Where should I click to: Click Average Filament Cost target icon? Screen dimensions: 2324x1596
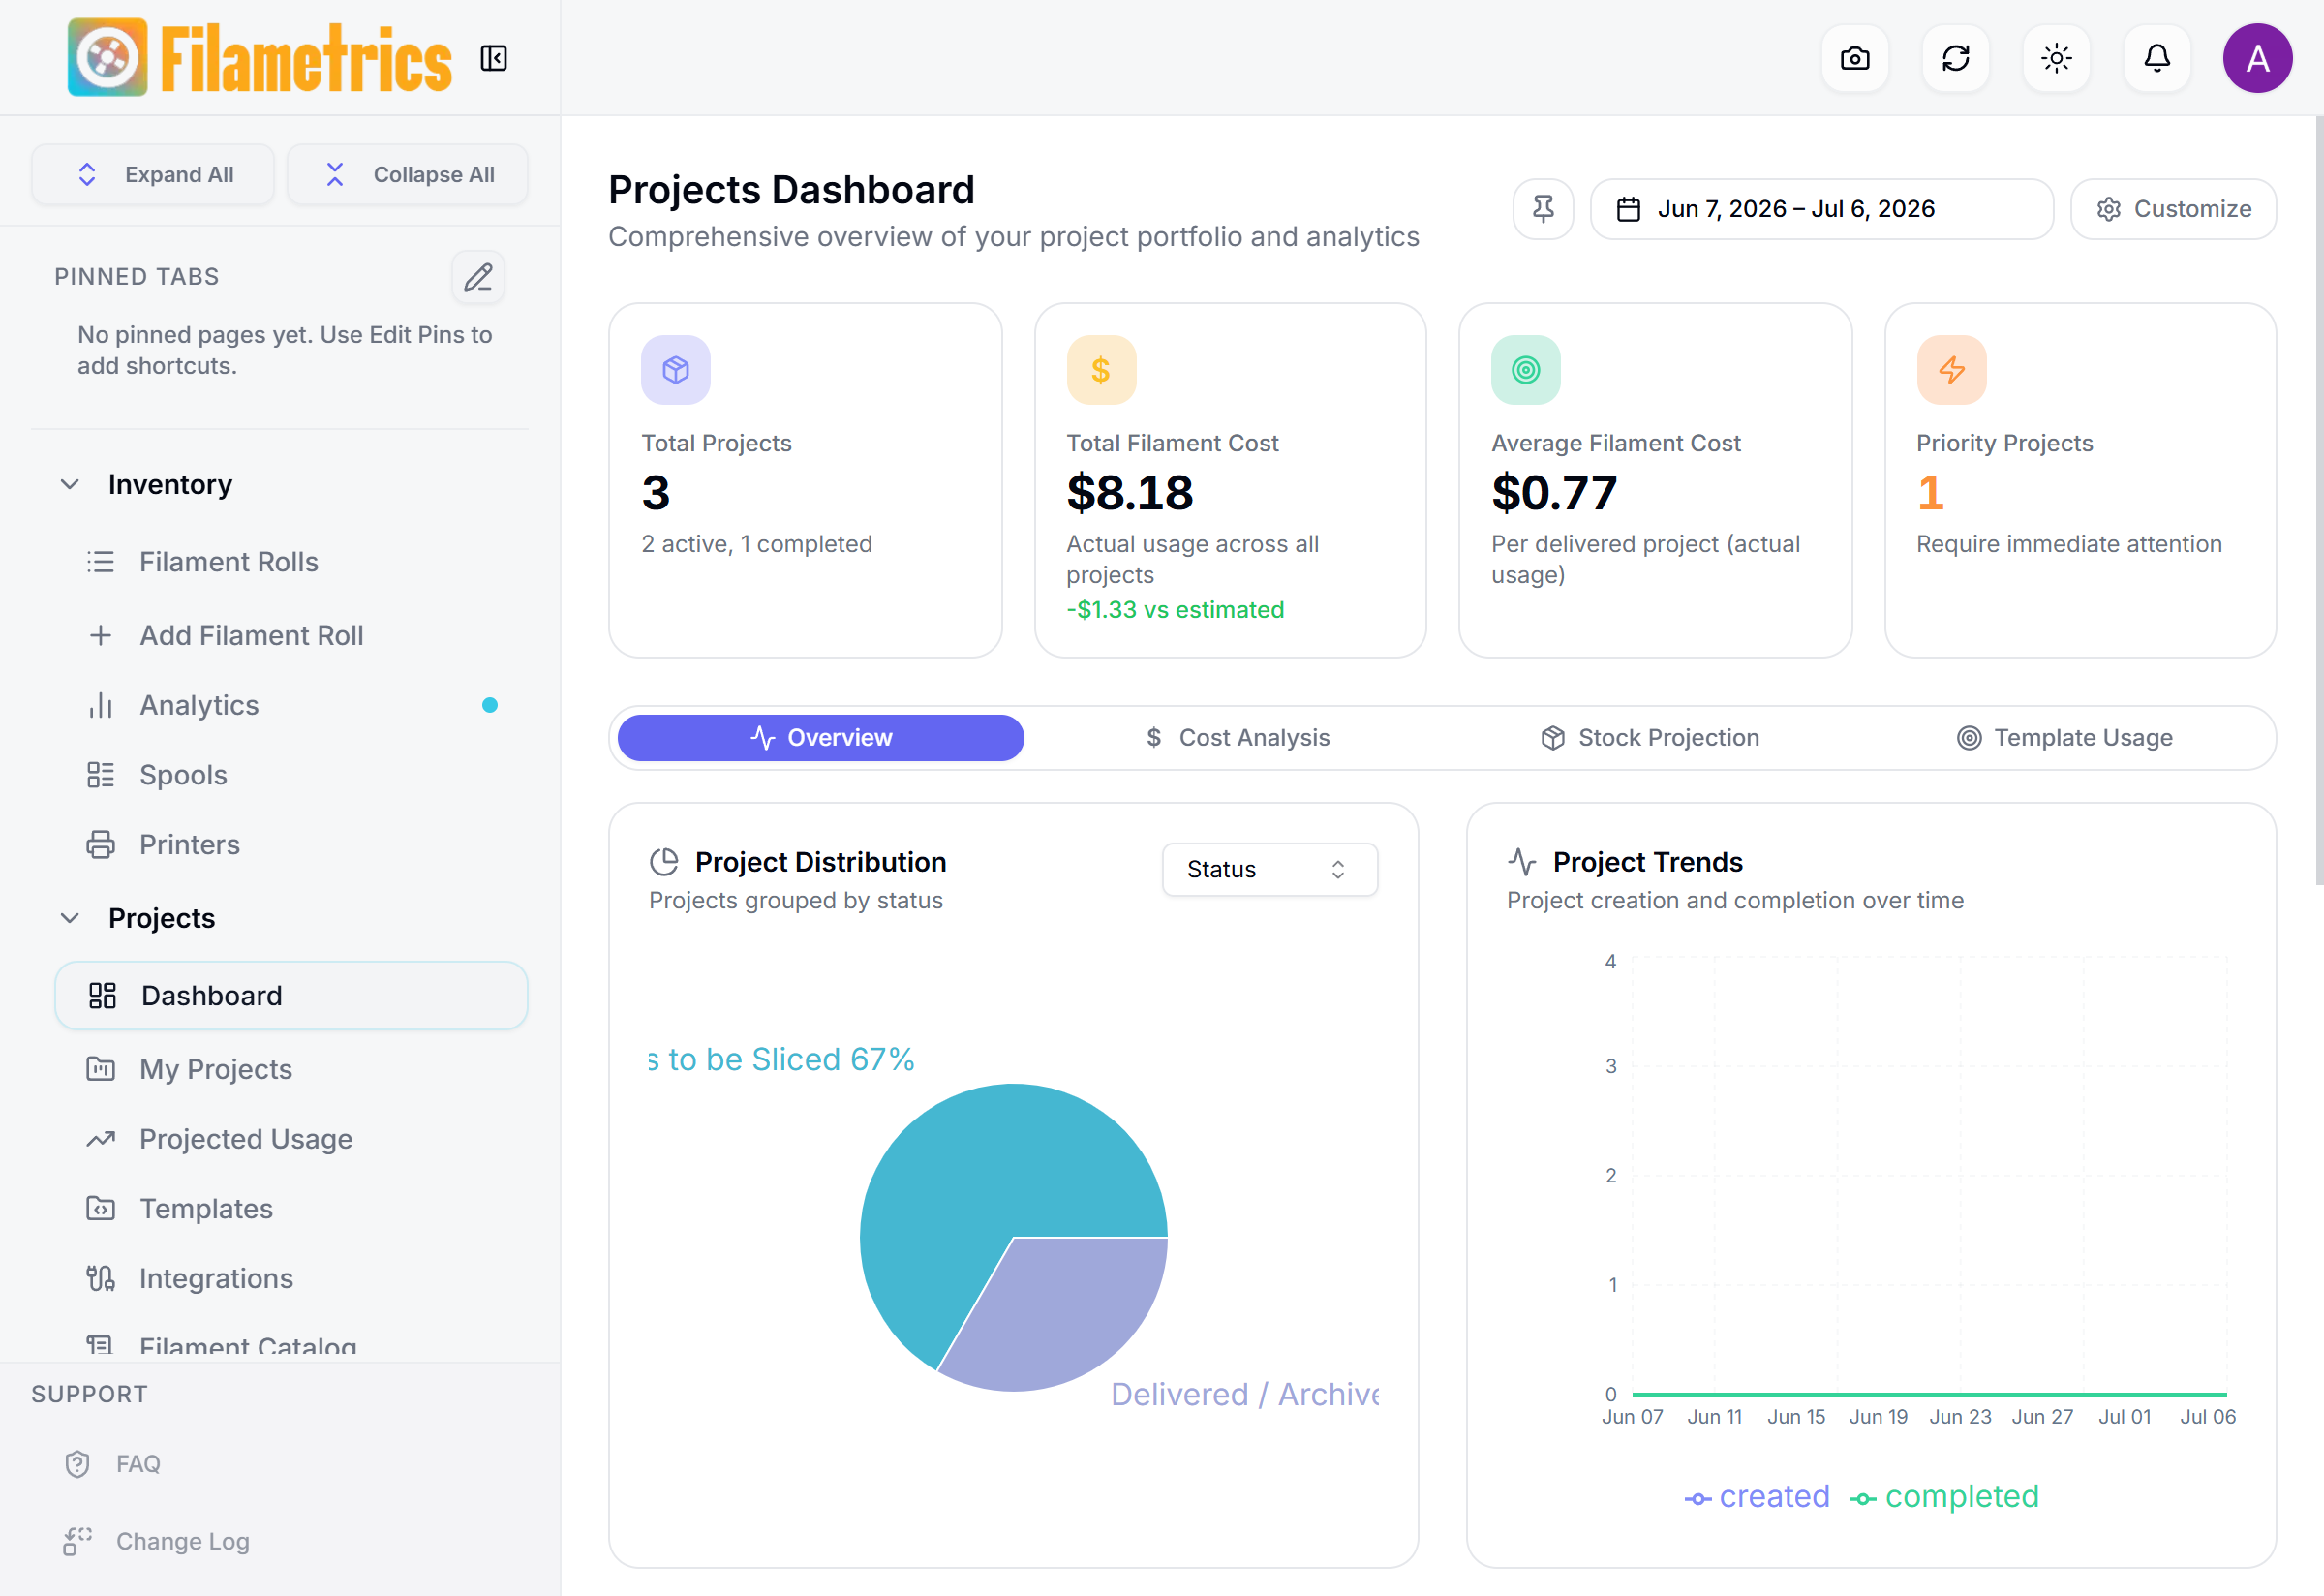click(x=1526, y=370)
